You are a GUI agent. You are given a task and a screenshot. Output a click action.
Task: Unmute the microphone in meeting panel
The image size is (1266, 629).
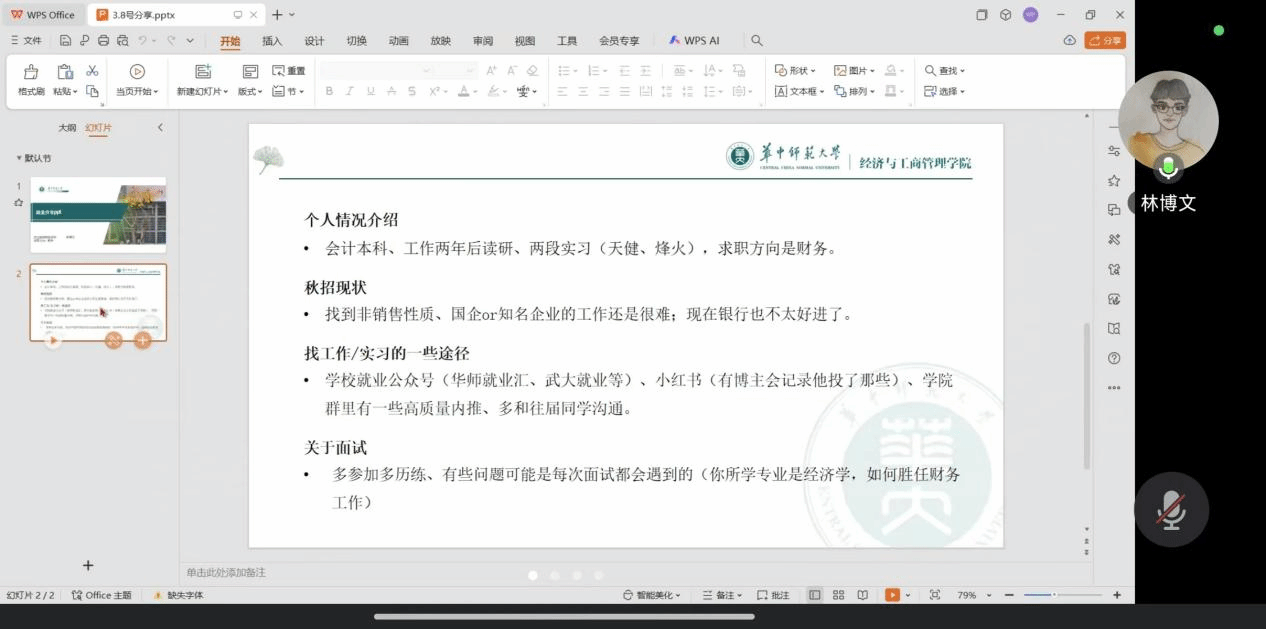1170,510
